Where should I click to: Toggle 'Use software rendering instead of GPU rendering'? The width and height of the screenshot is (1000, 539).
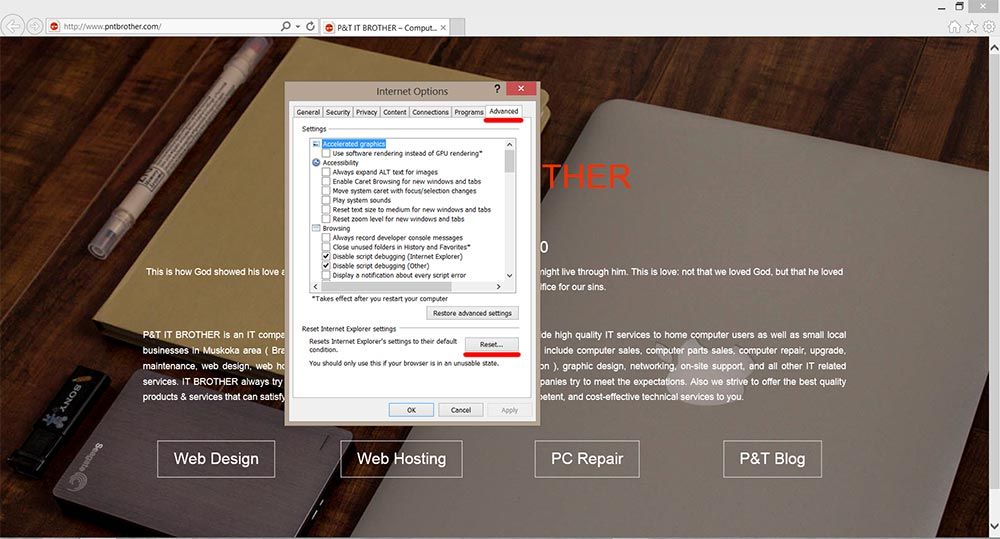pos(326,153)
